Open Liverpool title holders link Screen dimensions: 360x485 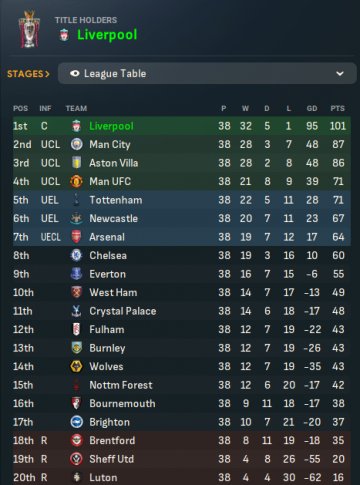[x=107, y=35]
